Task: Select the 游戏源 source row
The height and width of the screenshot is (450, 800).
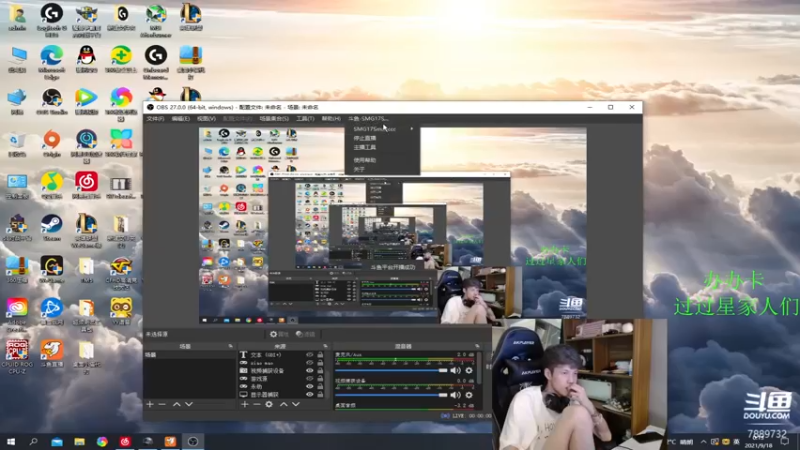Action: (x=283, y=379)
